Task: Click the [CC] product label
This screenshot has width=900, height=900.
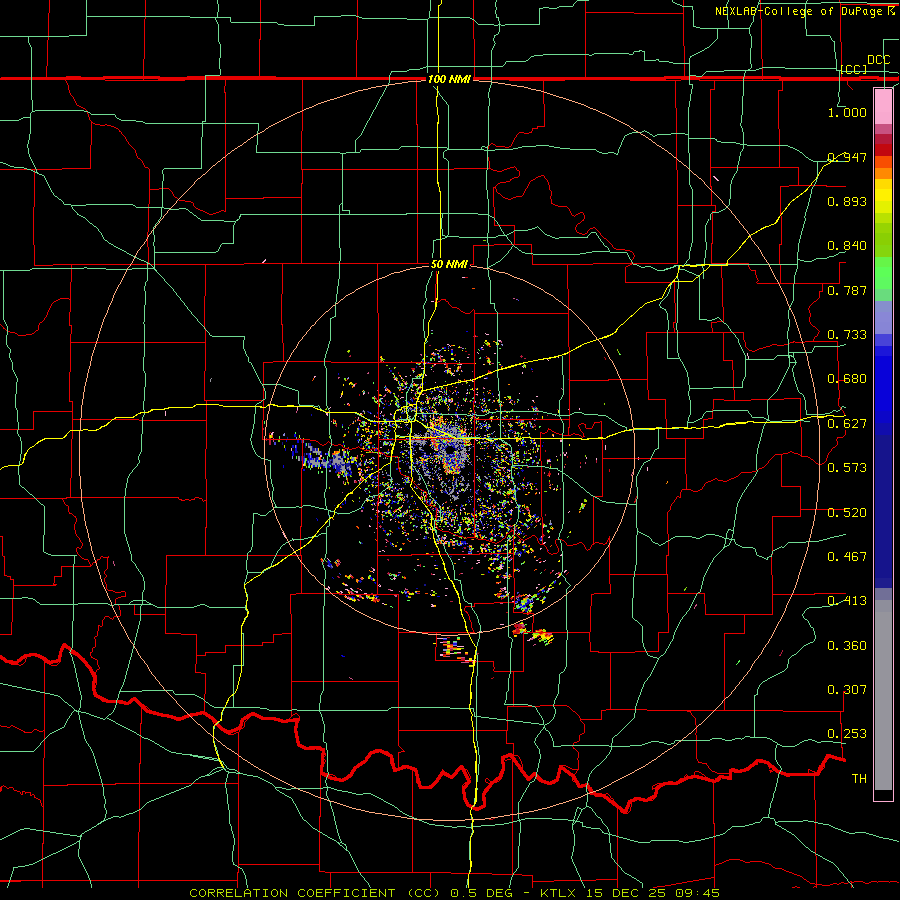Action: pos(854,69)
